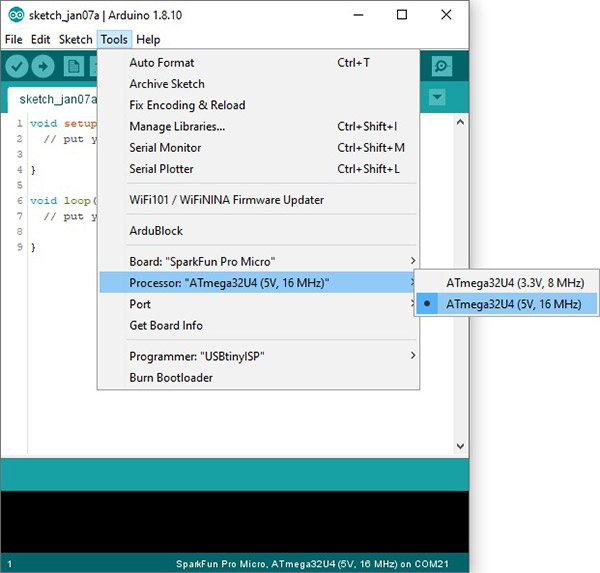Screen dimensions: 600x573
Task: Open the Help menu
Action: tap(148, 40)
